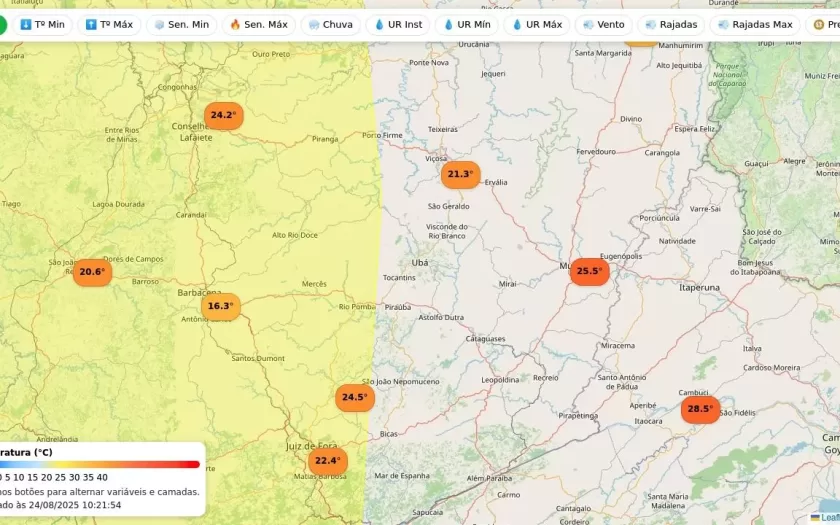This screenshot has width=840, height=525.
Task: Click the 16.3° temperature marker at Barbacena
Action: [x=220, y=306]
